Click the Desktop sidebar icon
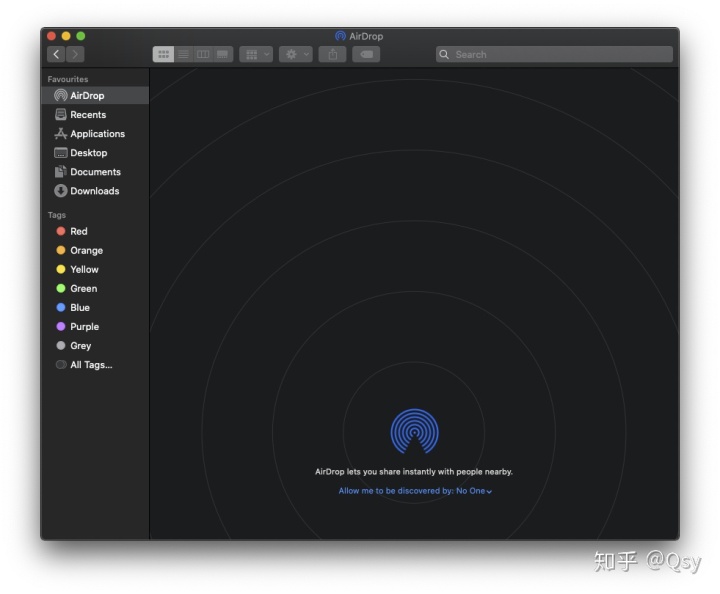Image resolution: width=720 pixels, height=594 pixels. pyautogui.click(x=61, y=152)
